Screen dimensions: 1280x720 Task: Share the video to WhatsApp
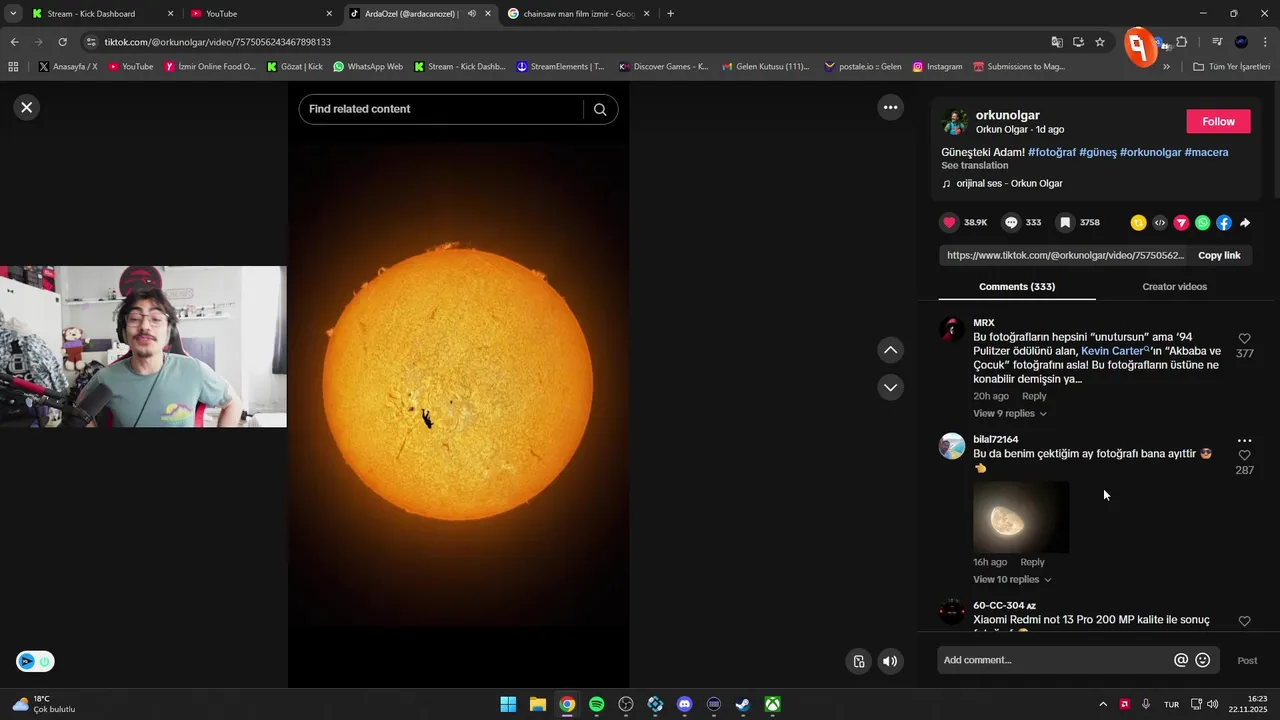[1202, 223]
